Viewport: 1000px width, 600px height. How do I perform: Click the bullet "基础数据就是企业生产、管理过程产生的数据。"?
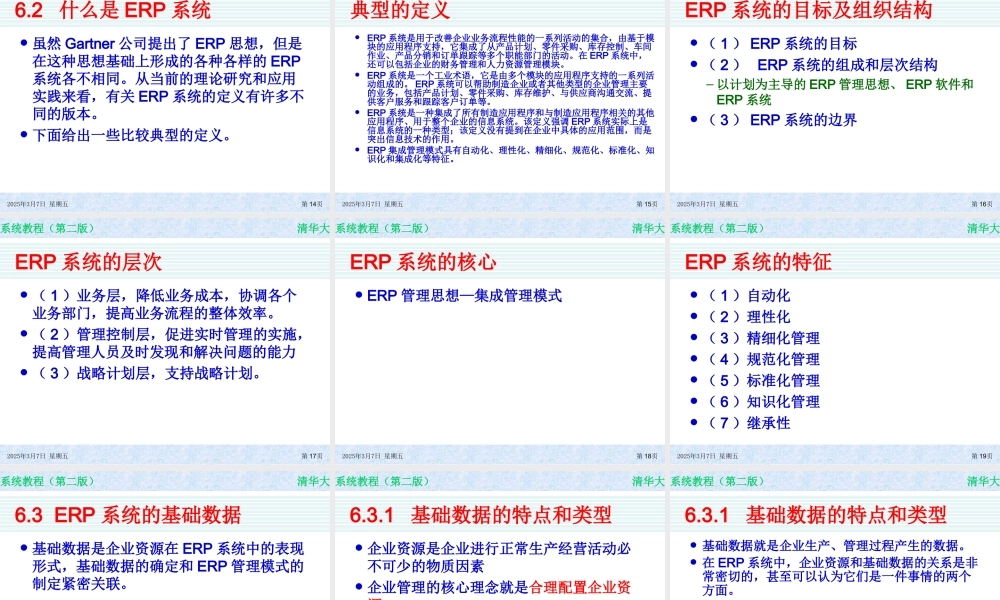[835, 546]
